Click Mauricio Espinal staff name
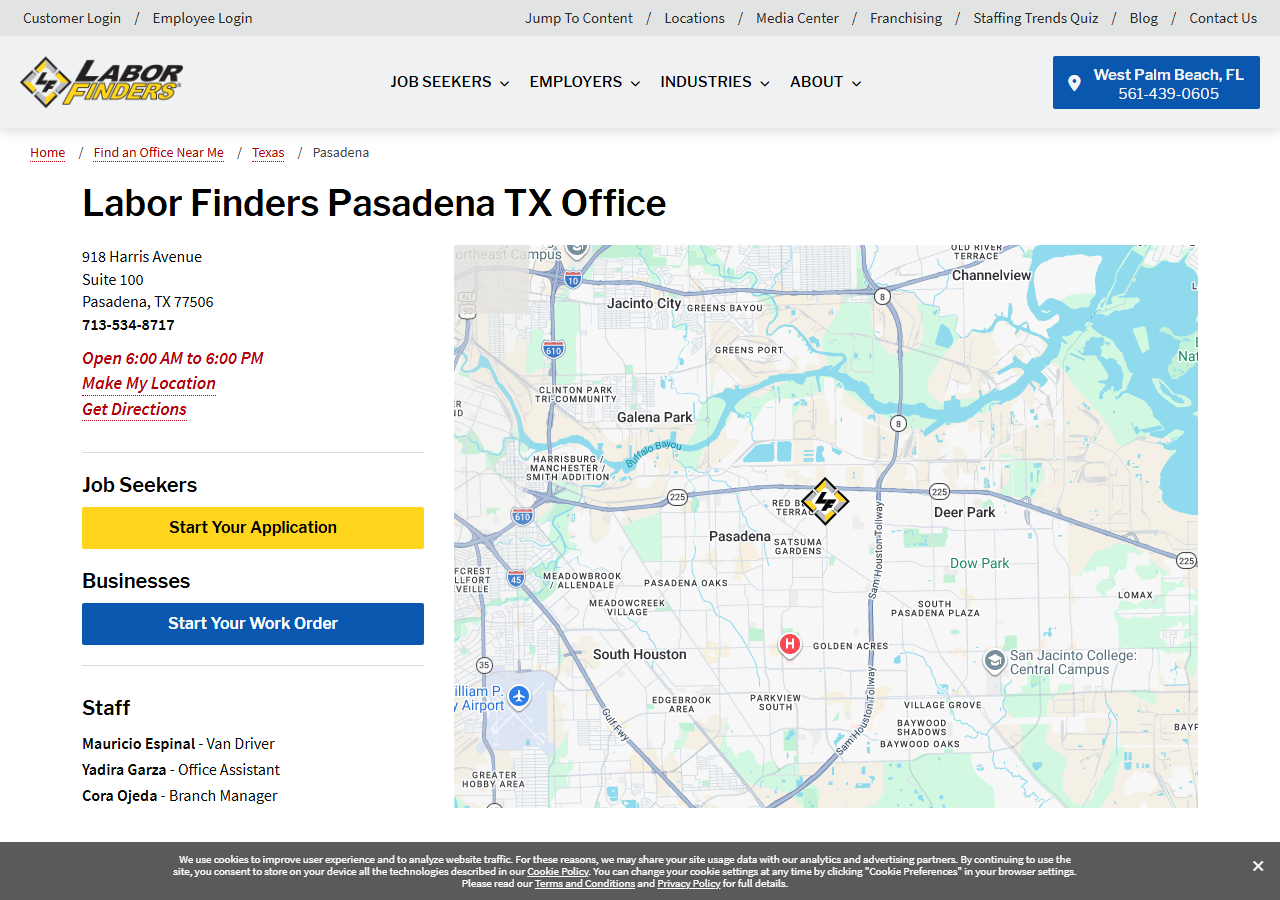Image resolution: width=1280 pixels, height=900 pixels. (x=139, y=744)
